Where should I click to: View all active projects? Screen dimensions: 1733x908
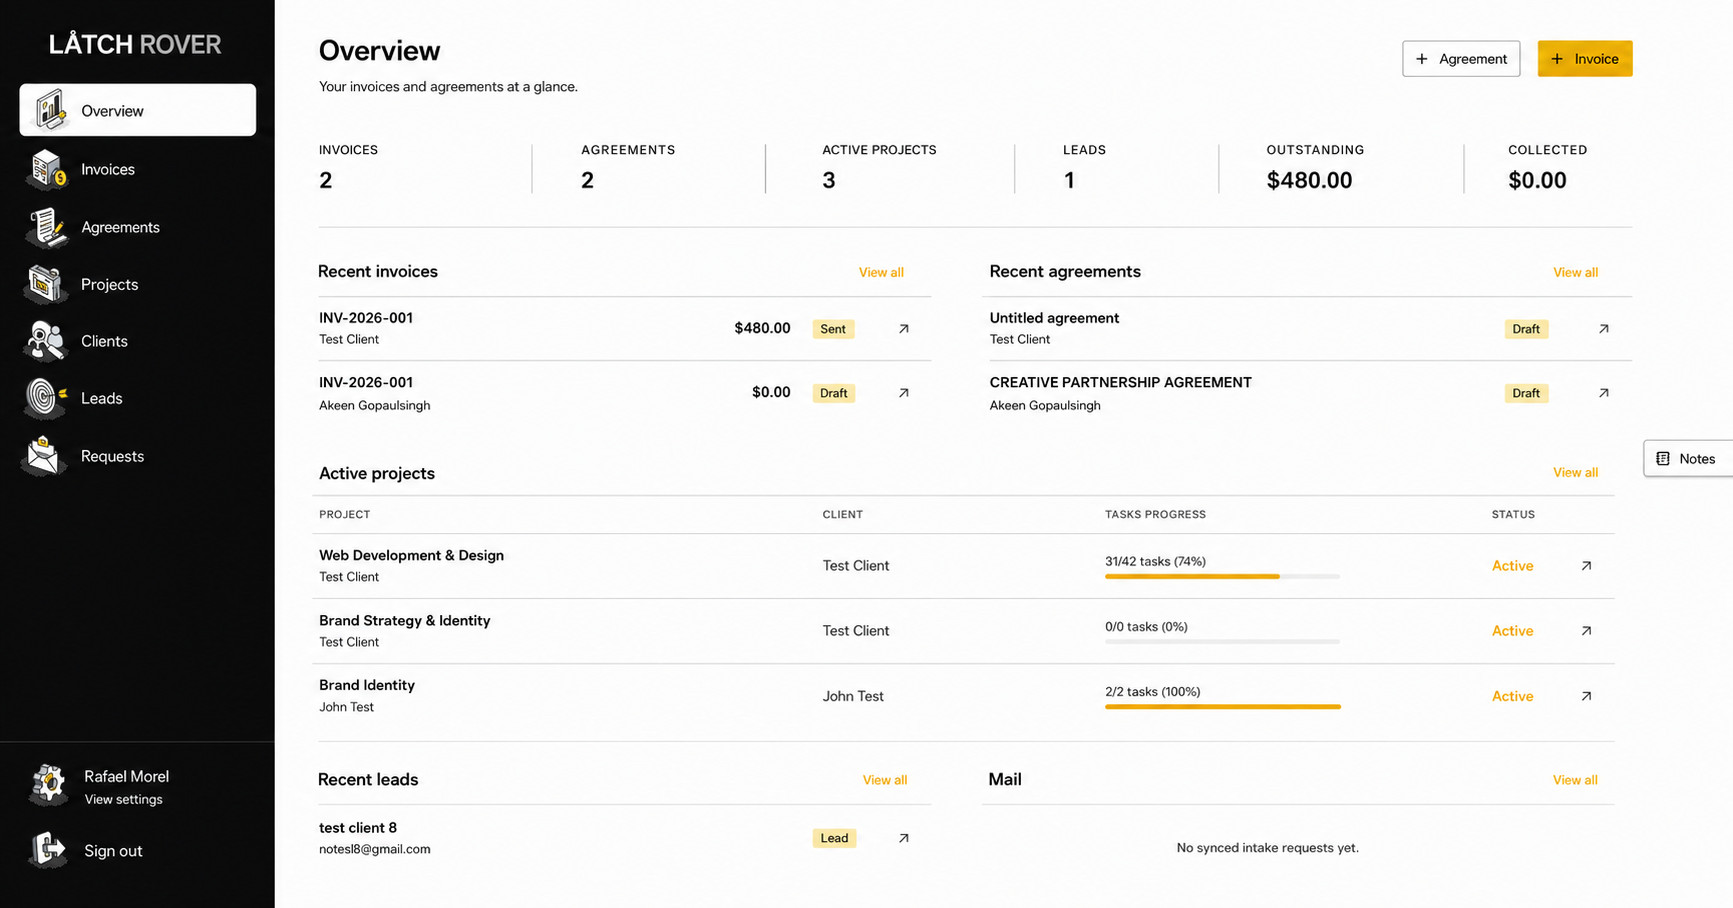pos(1575,472)
